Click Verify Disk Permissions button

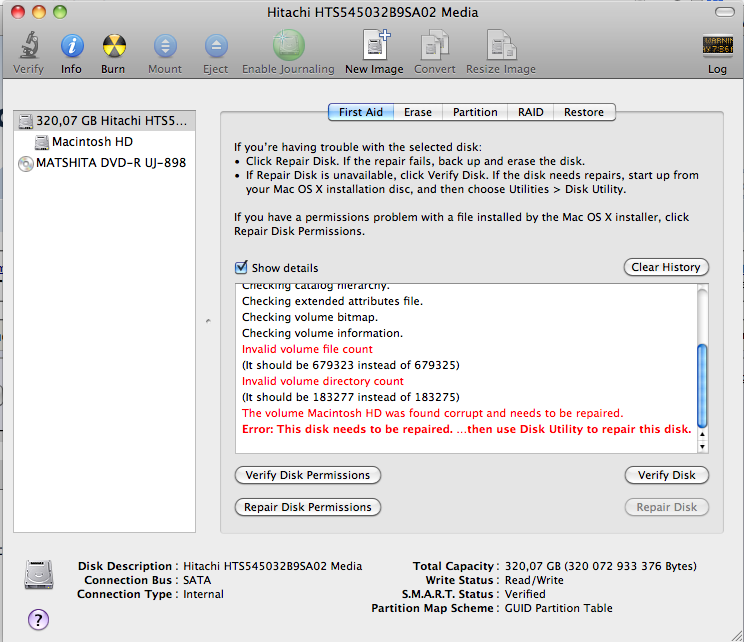pos(307,475)
